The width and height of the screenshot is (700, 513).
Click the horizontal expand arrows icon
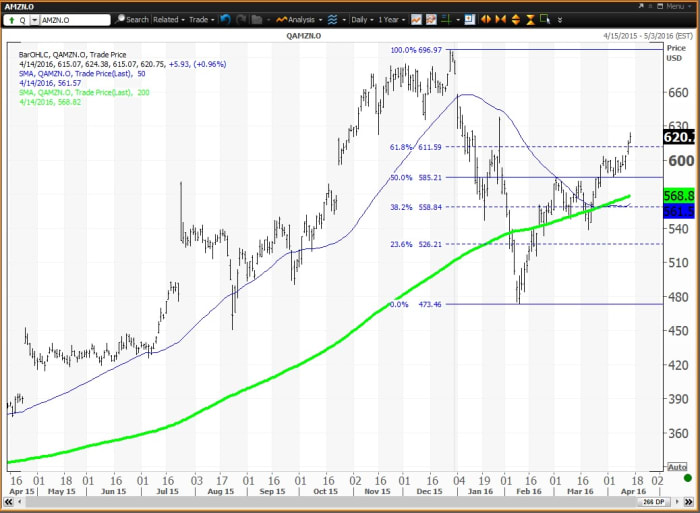487,19
